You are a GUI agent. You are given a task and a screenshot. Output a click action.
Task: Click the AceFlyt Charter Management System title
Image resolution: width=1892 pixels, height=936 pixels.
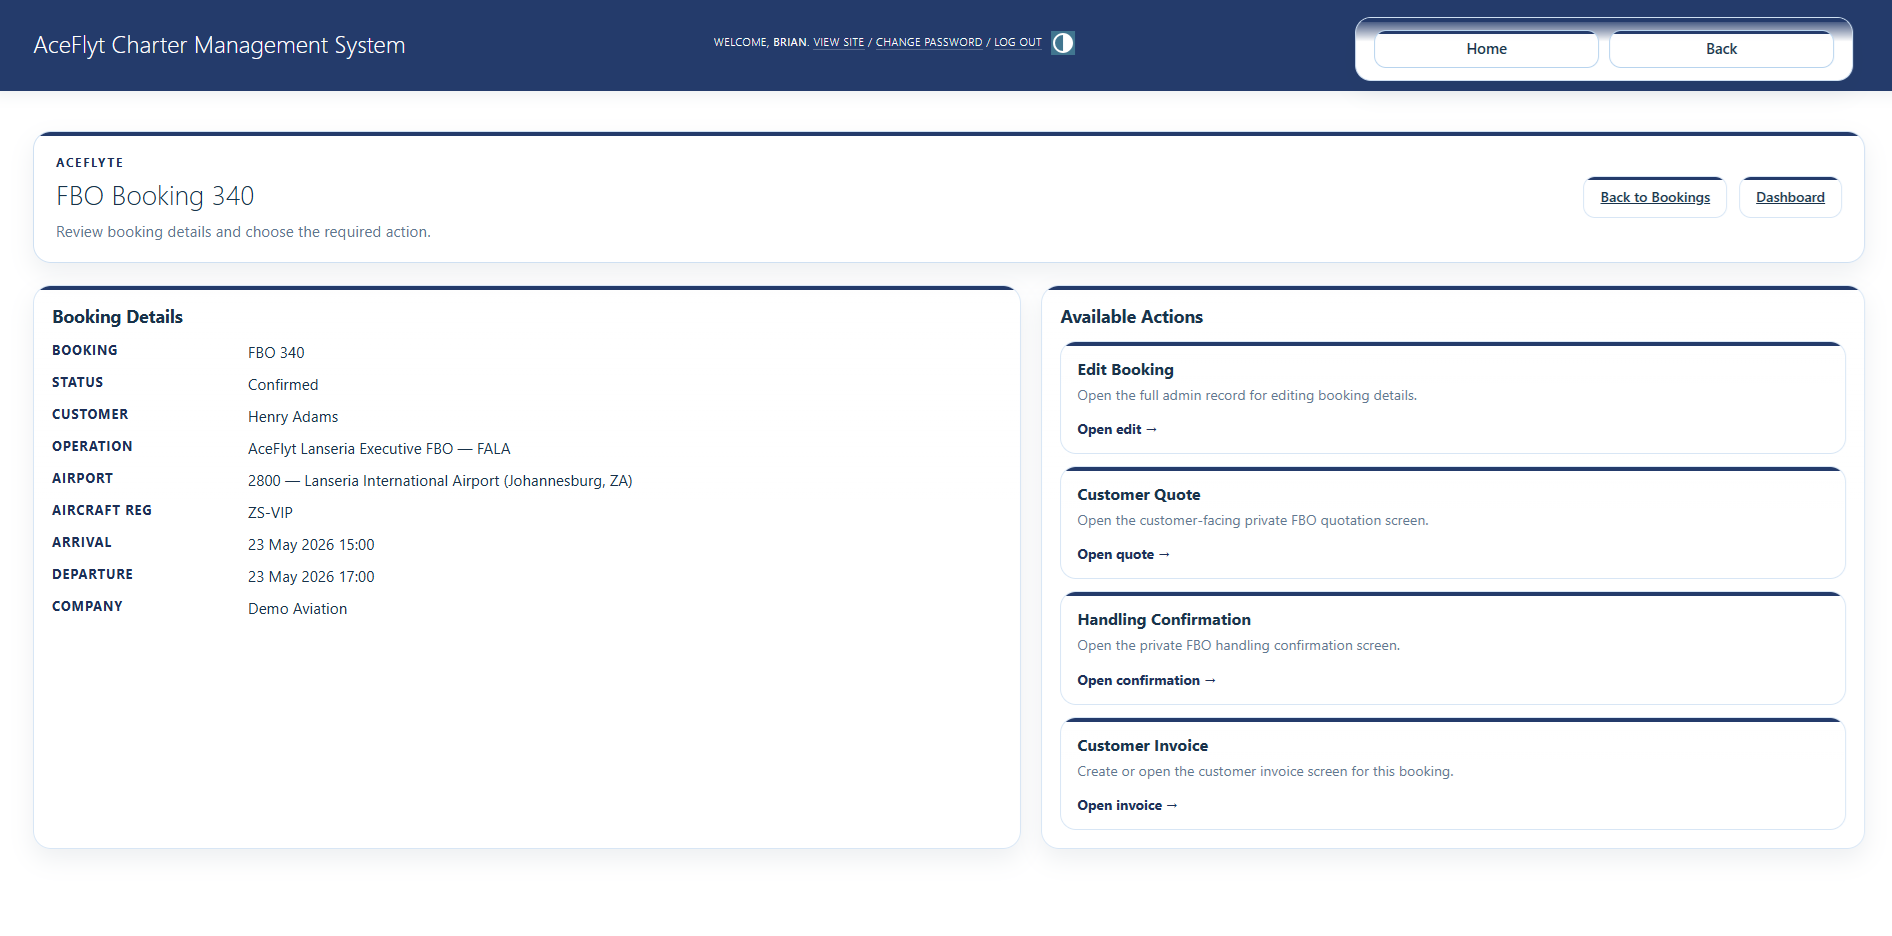point(219,45)
